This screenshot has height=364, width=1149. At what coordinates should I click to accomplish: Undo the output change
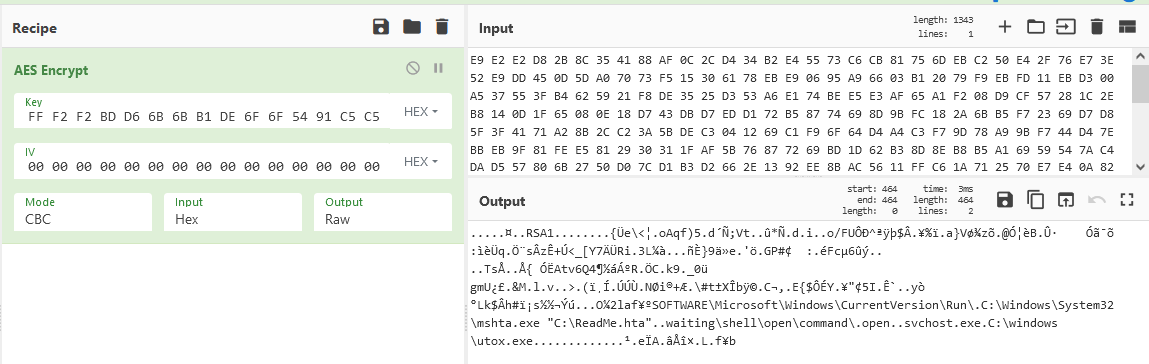(1096, 199)
